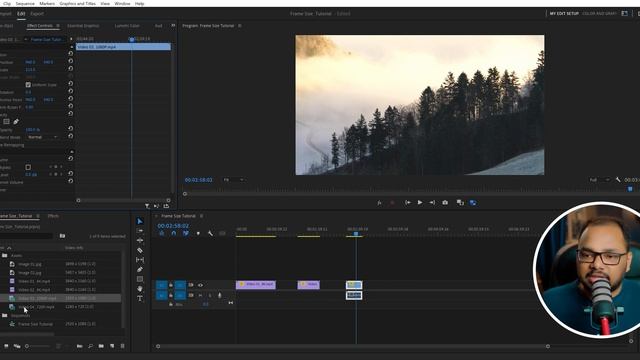Image resolution: width=640 pixels, height=360 pixels.
Task: Pick the Ripple Edit tool
Action: pos(140,240)
